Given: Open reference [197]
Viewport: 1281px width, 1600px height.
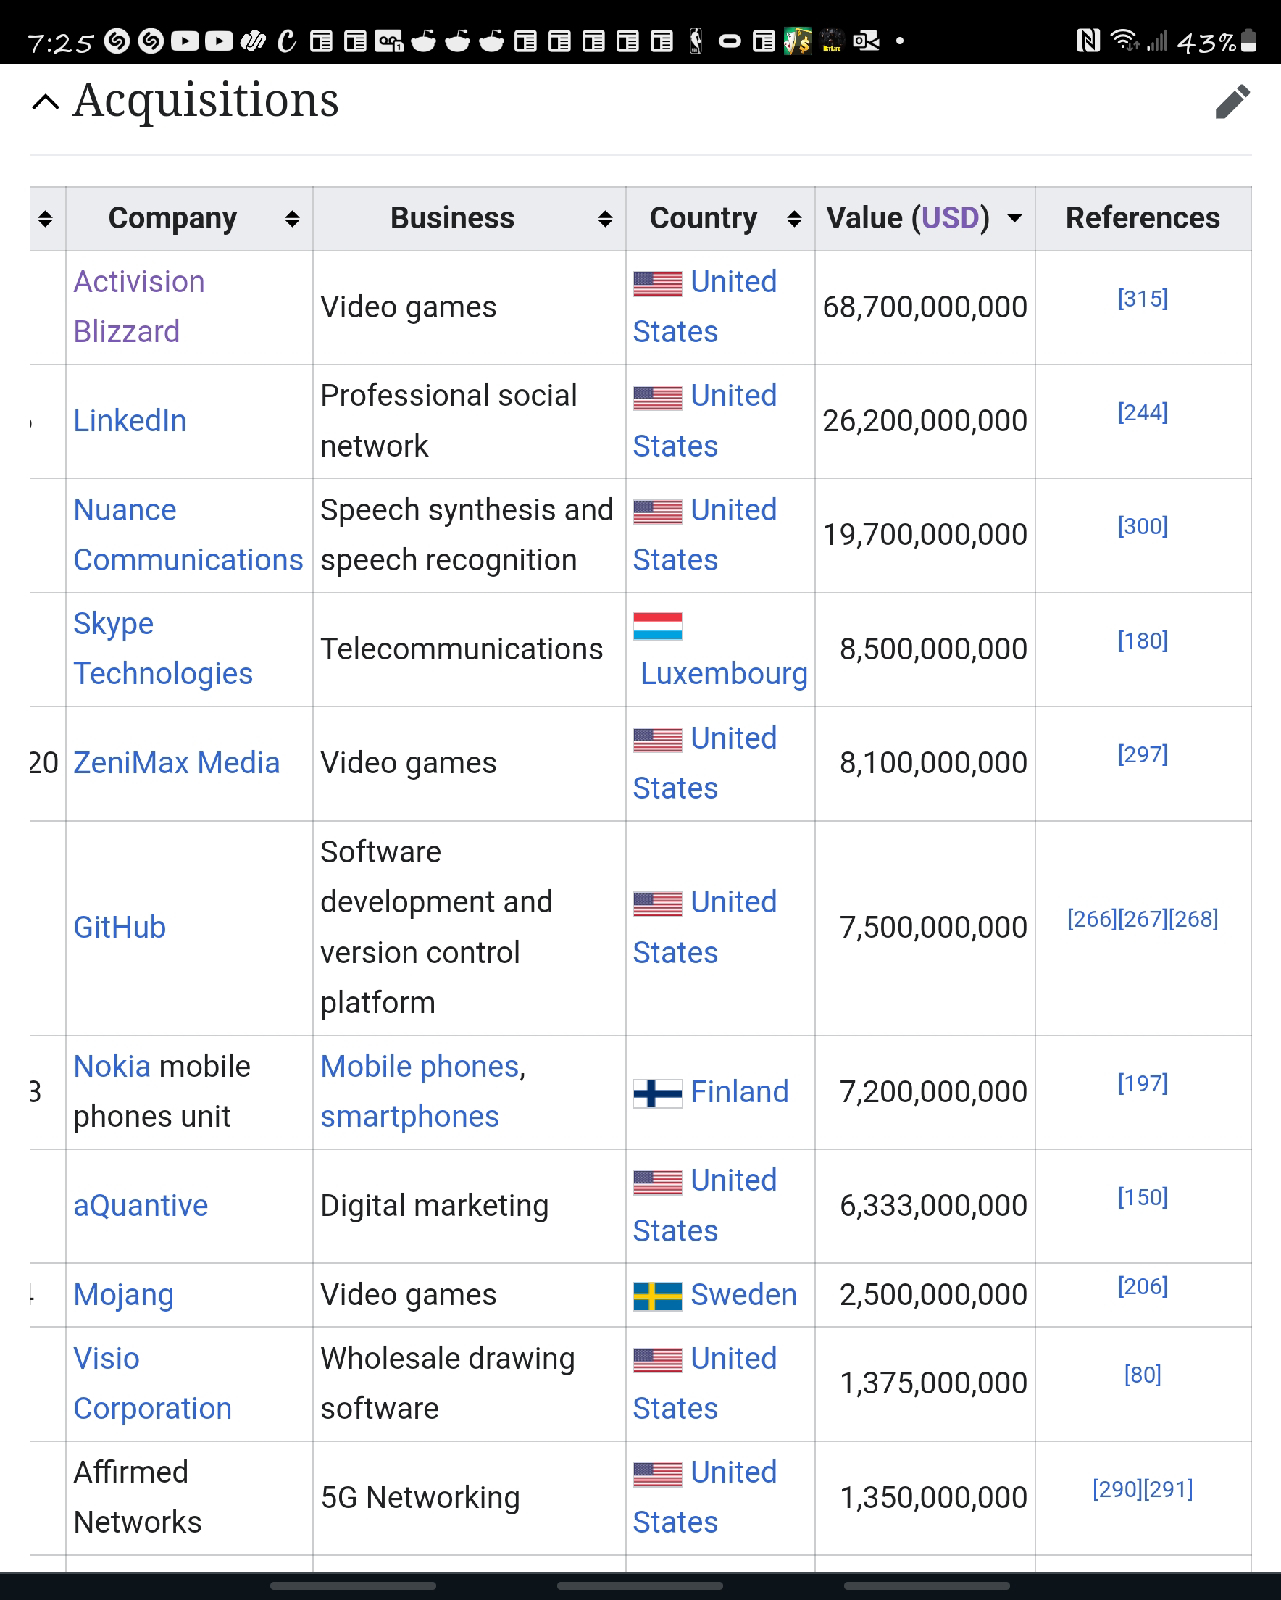Looking at the screenshot, I should pos(1142,1083).
